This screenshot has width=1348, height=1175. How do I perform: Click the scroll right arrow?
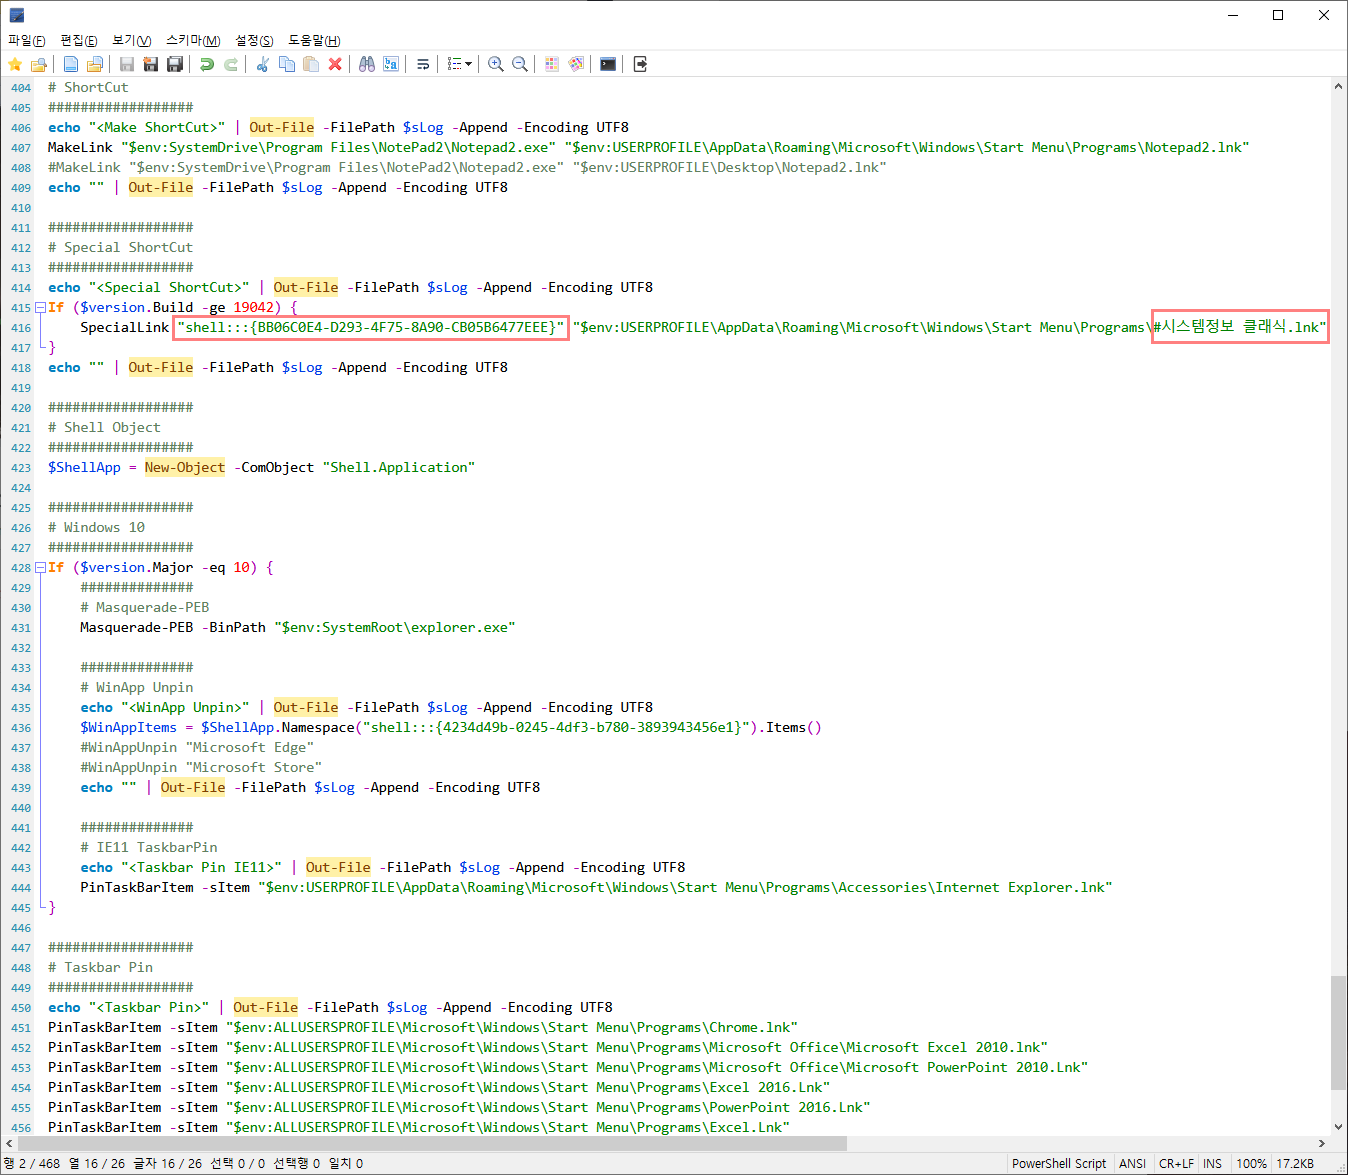pos(1322,1143)
